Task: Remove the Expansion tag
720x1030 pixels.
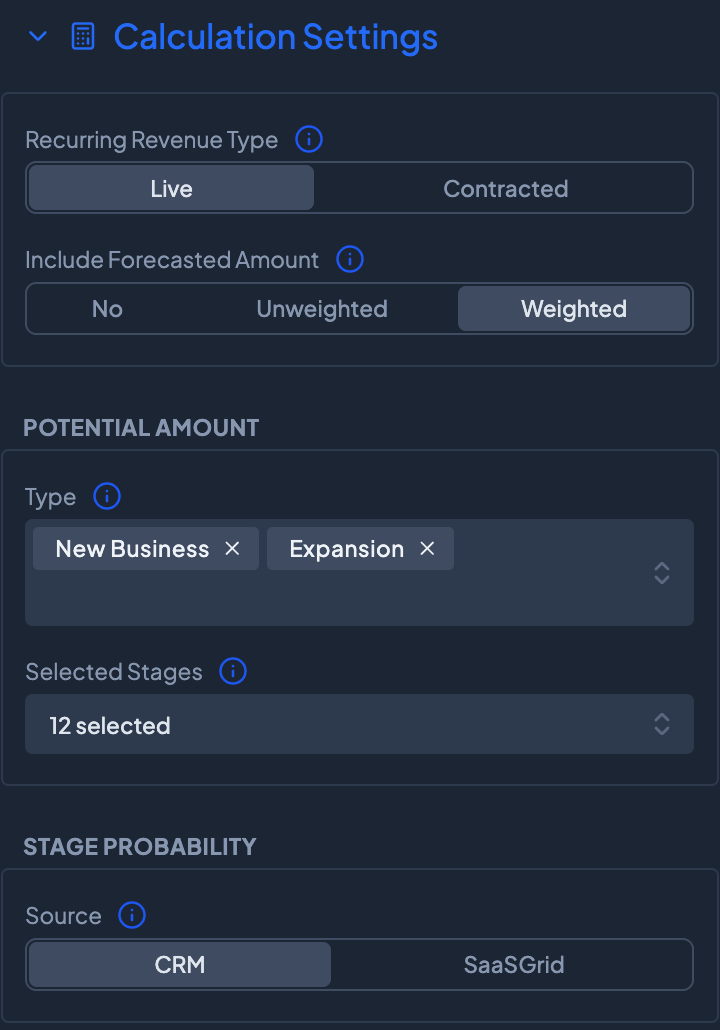Action: pyautogui.click(x=427, y=549)
